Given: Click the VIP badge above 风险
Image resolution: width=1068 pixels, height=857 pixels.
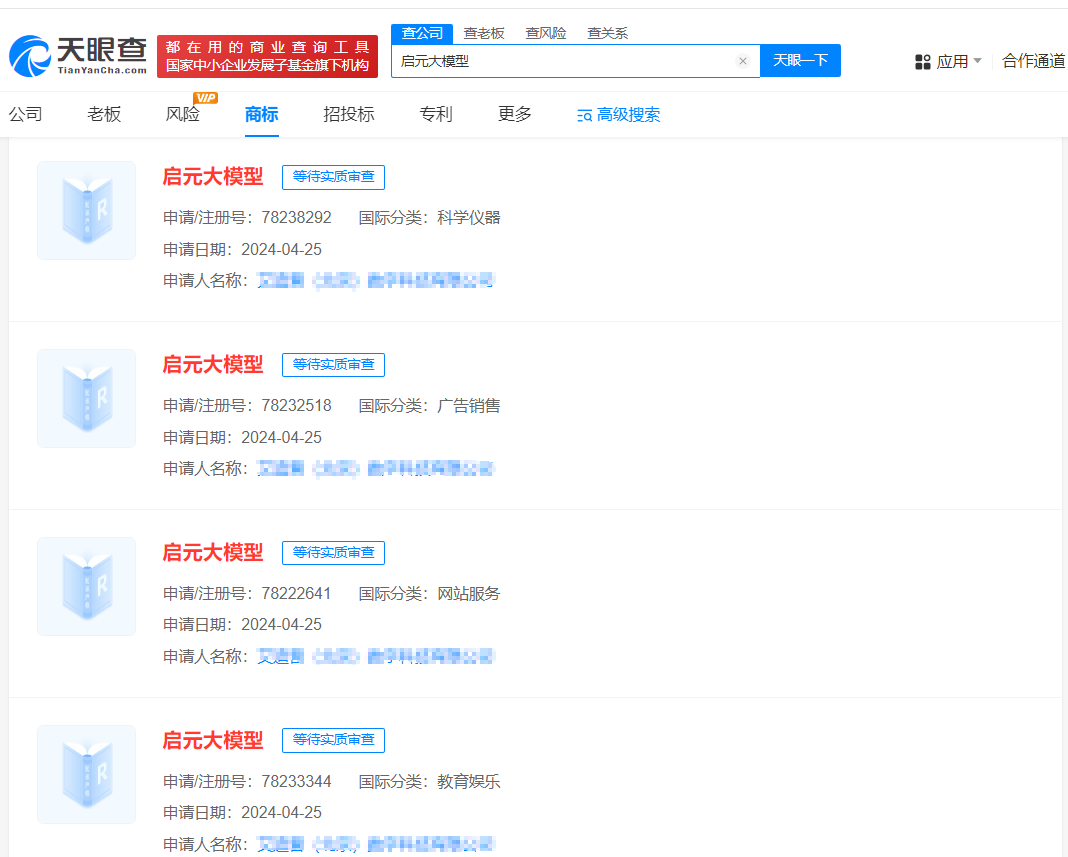Looking at the screenshot, I should (x=205, y=98).
